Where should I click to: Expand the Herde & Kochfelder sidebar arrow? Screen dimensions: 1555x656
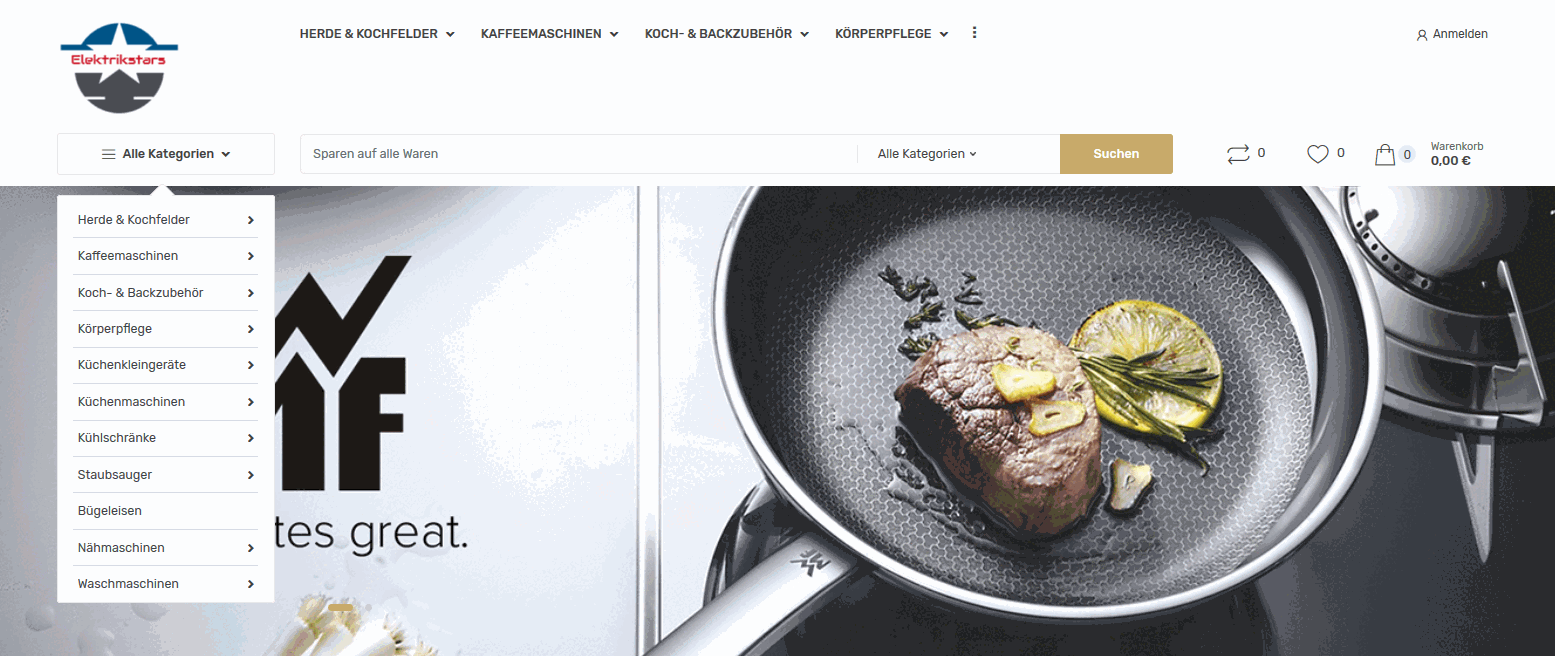click(x=251, y=220)
